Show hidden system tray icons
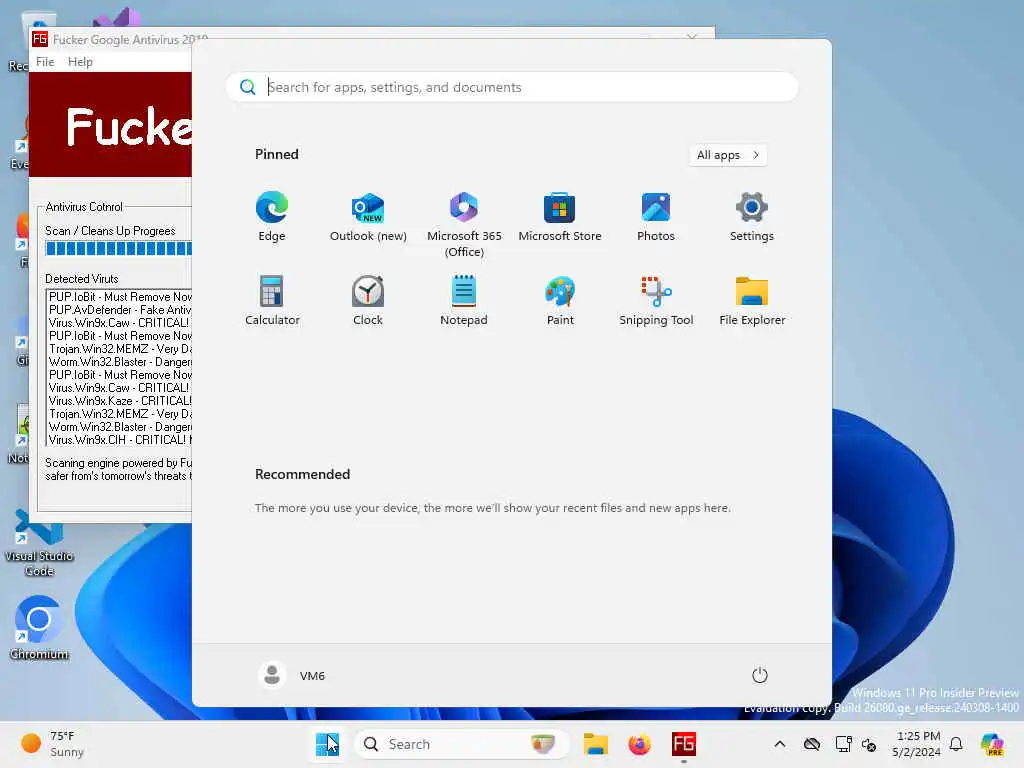1024x768 pixels. click(780, 744)
